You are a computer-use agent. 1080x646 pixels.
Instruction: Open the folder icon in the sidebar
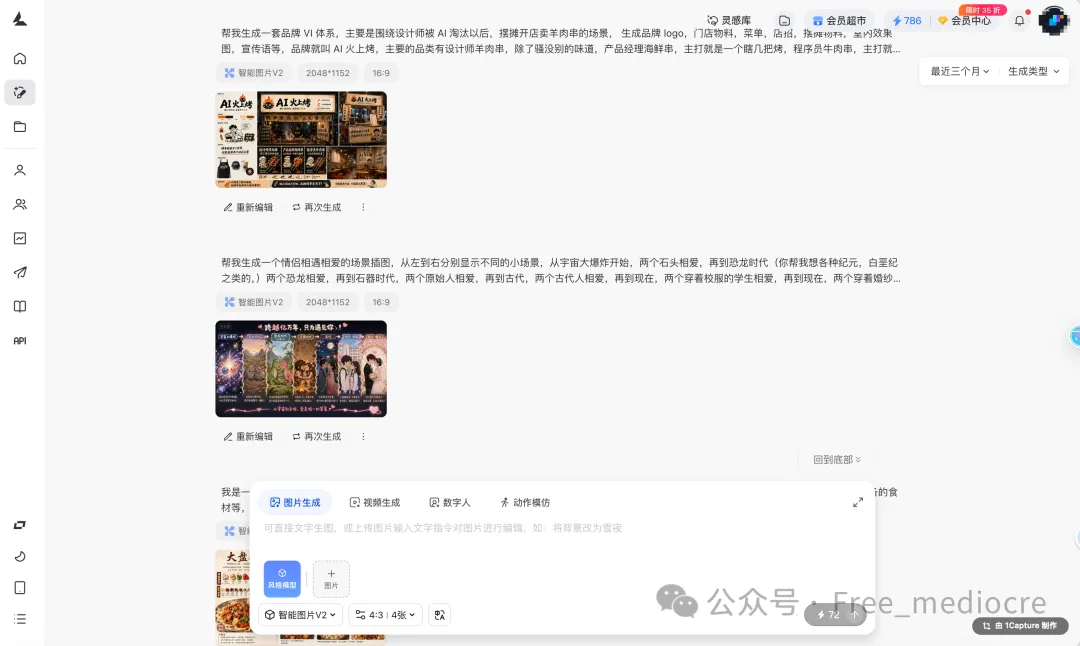coord(20,127)
